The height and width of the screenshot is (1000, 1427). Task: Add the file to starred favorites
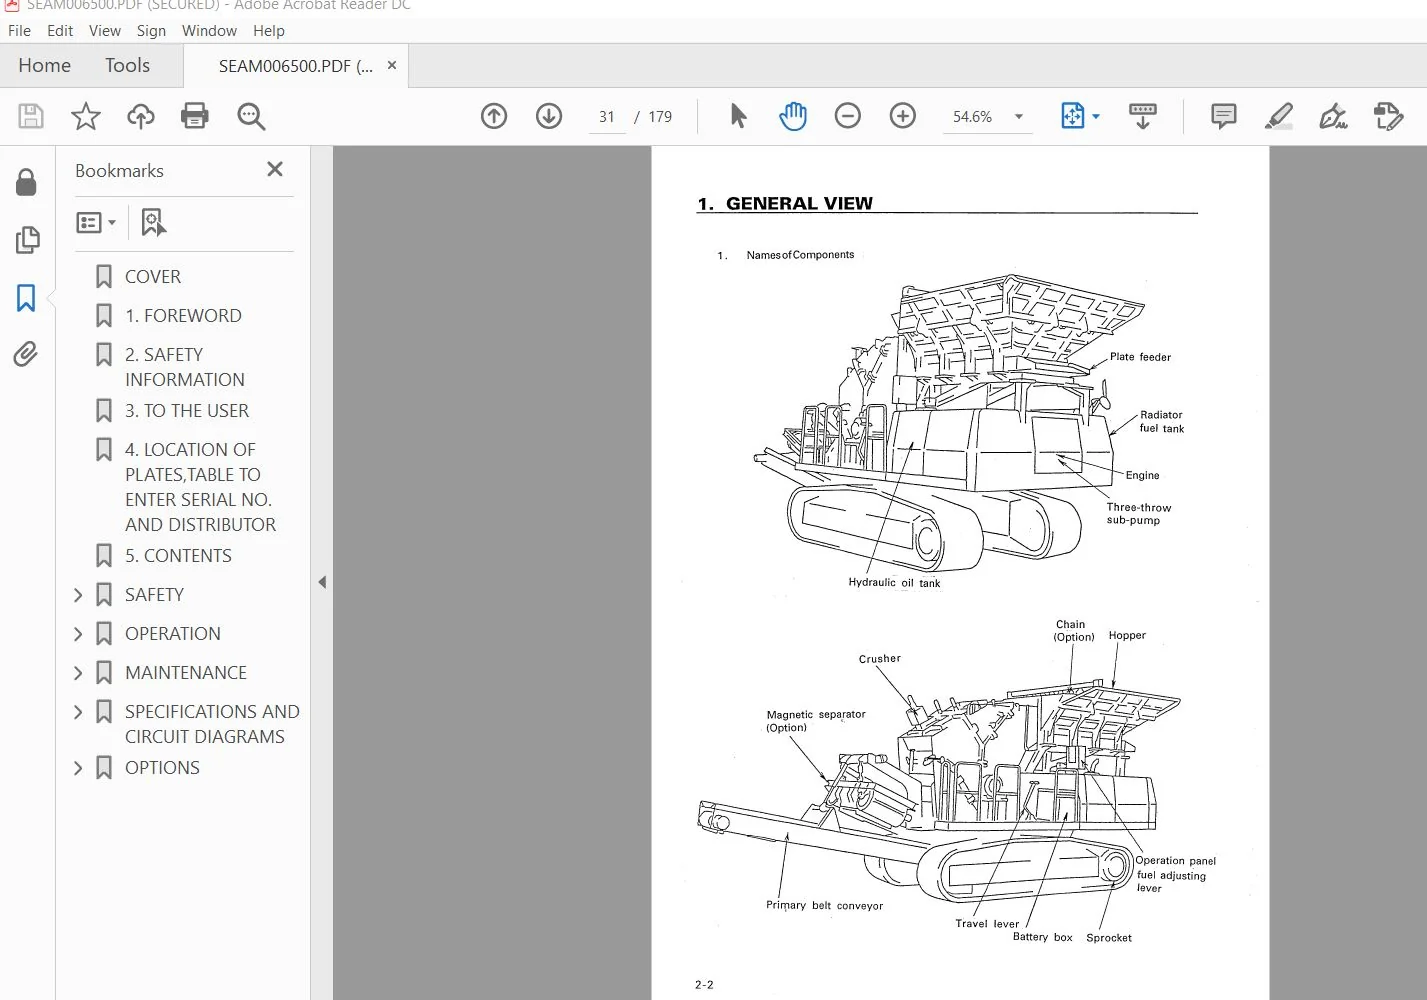86,117
